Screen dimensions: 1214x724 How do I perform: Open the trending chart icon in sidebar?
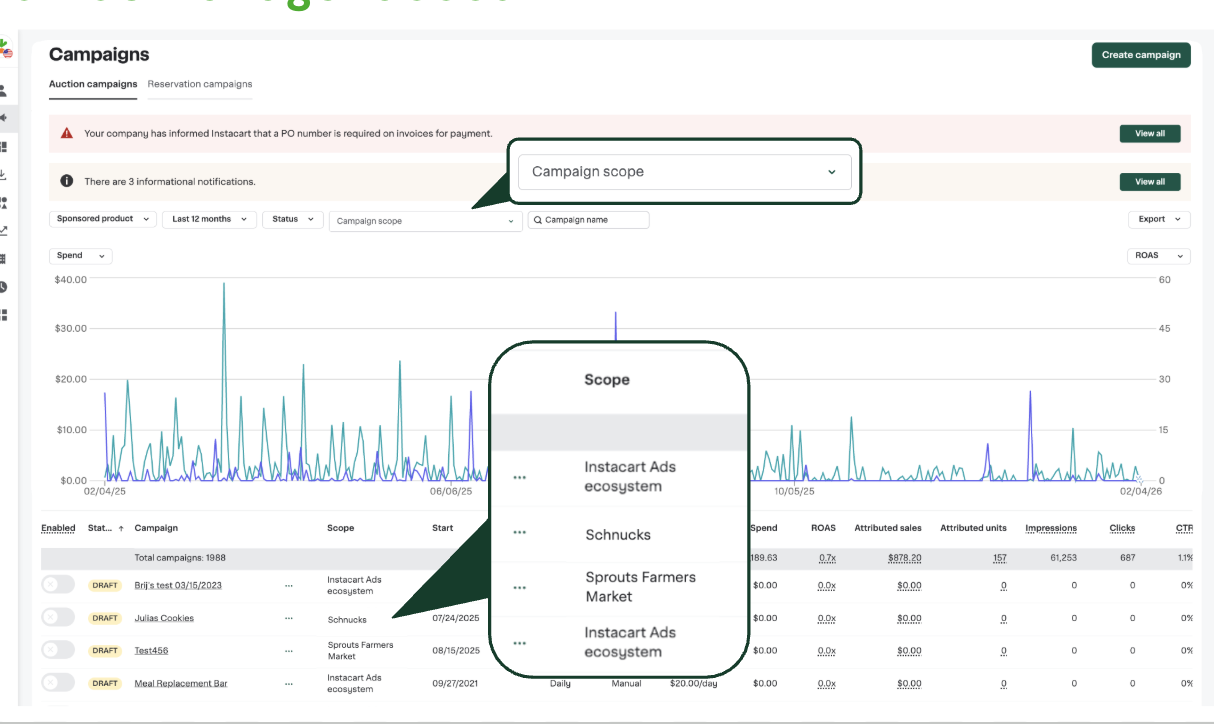[4, 230]
